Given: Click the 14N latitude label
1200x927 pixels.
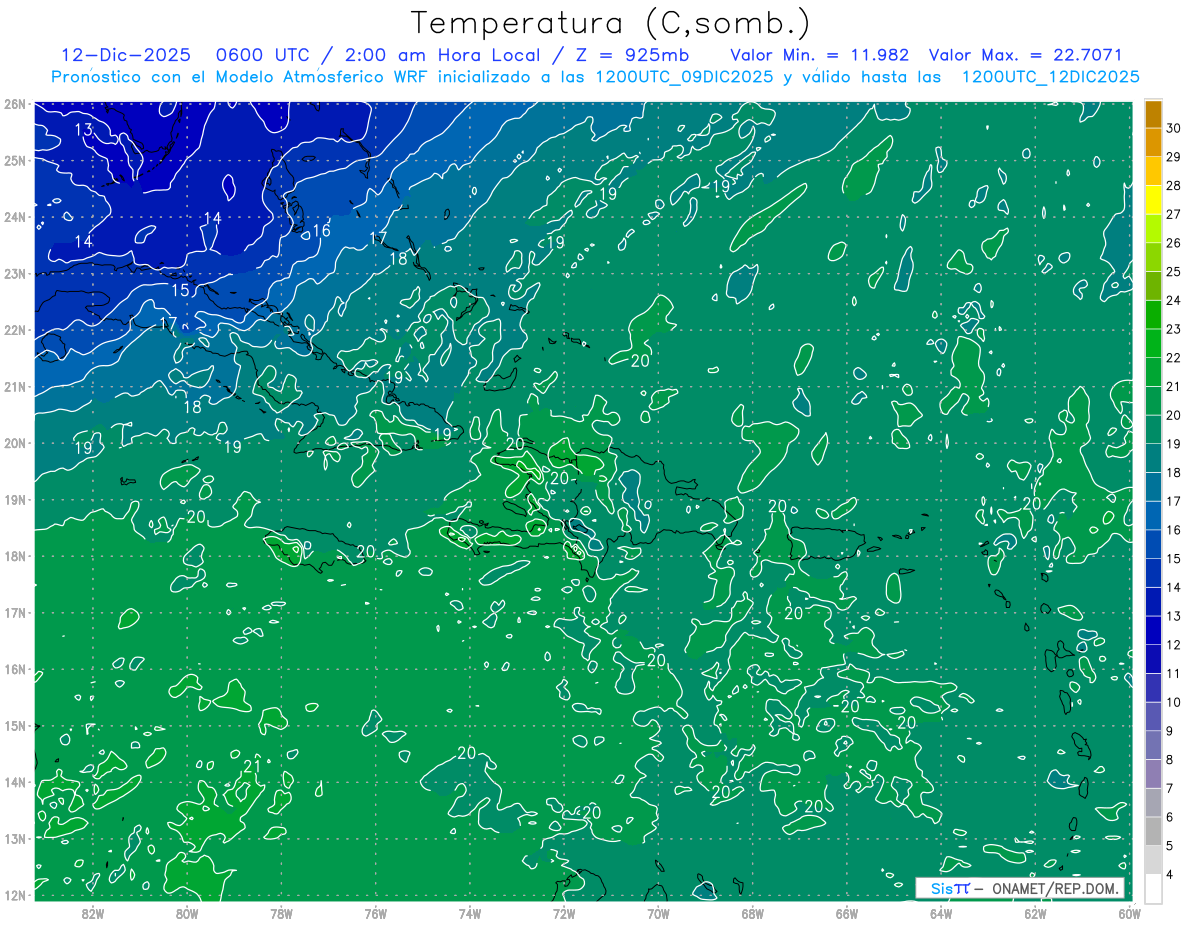Looking at the screenshot, I should click(14, 782).
